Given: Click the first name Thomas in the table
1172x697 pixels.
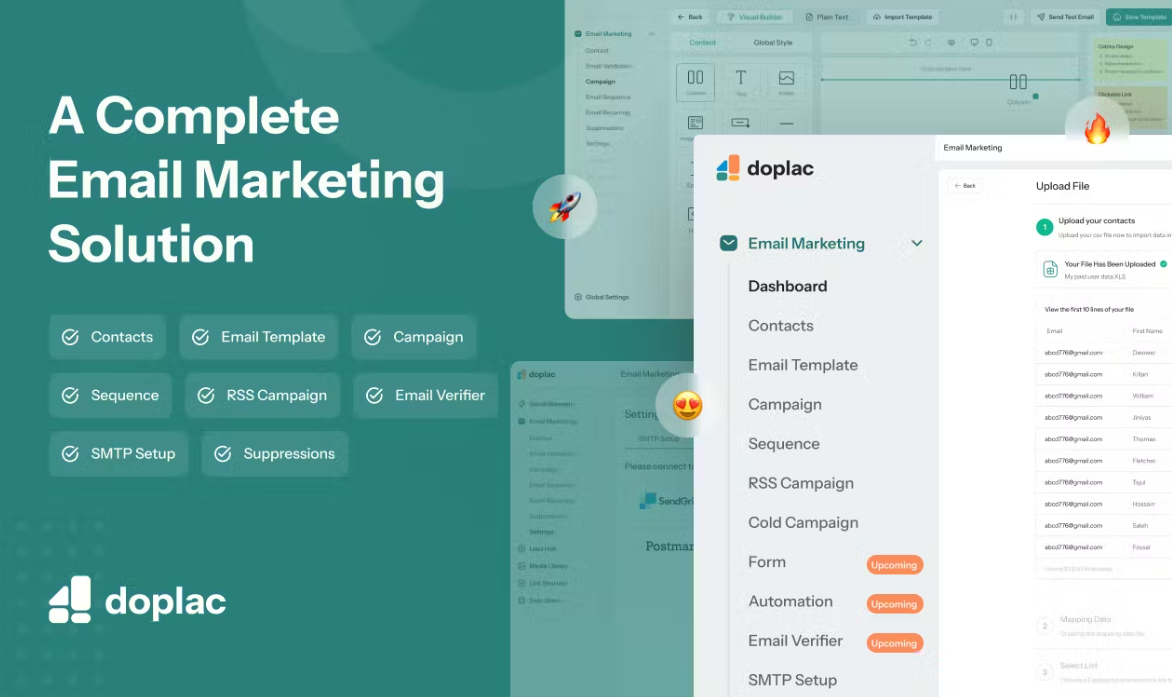Looking at the screenshot, I should [1144, 439].
